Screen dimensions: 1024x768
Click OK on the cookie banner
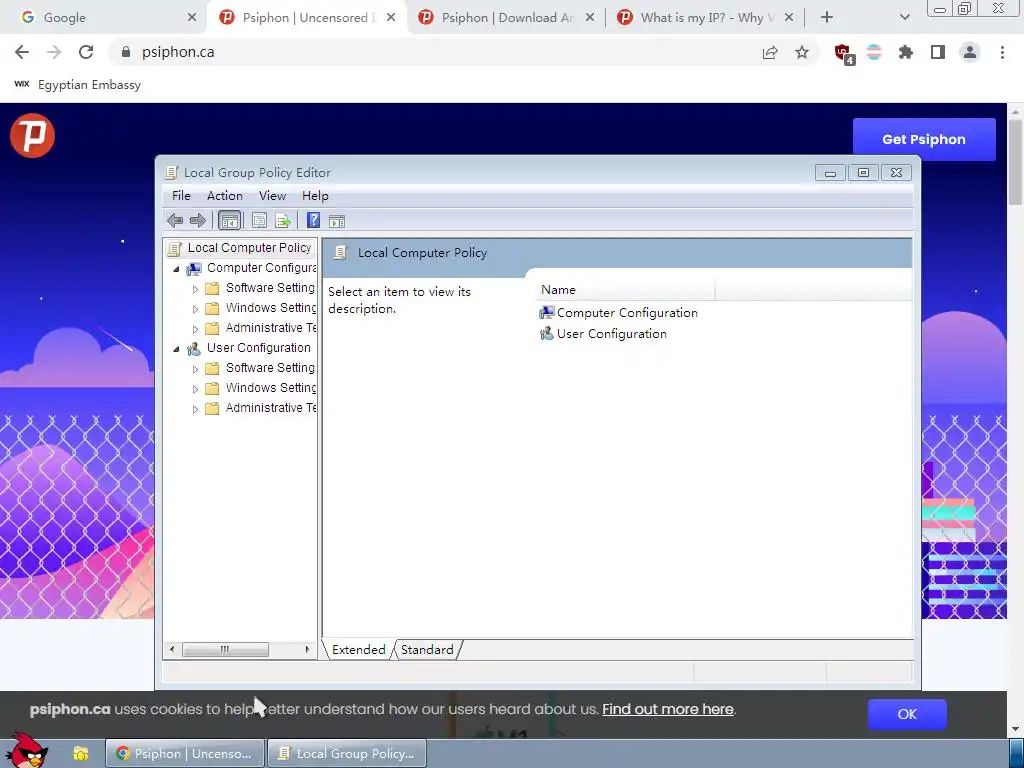pyautogui.click(x=907, y=714)
